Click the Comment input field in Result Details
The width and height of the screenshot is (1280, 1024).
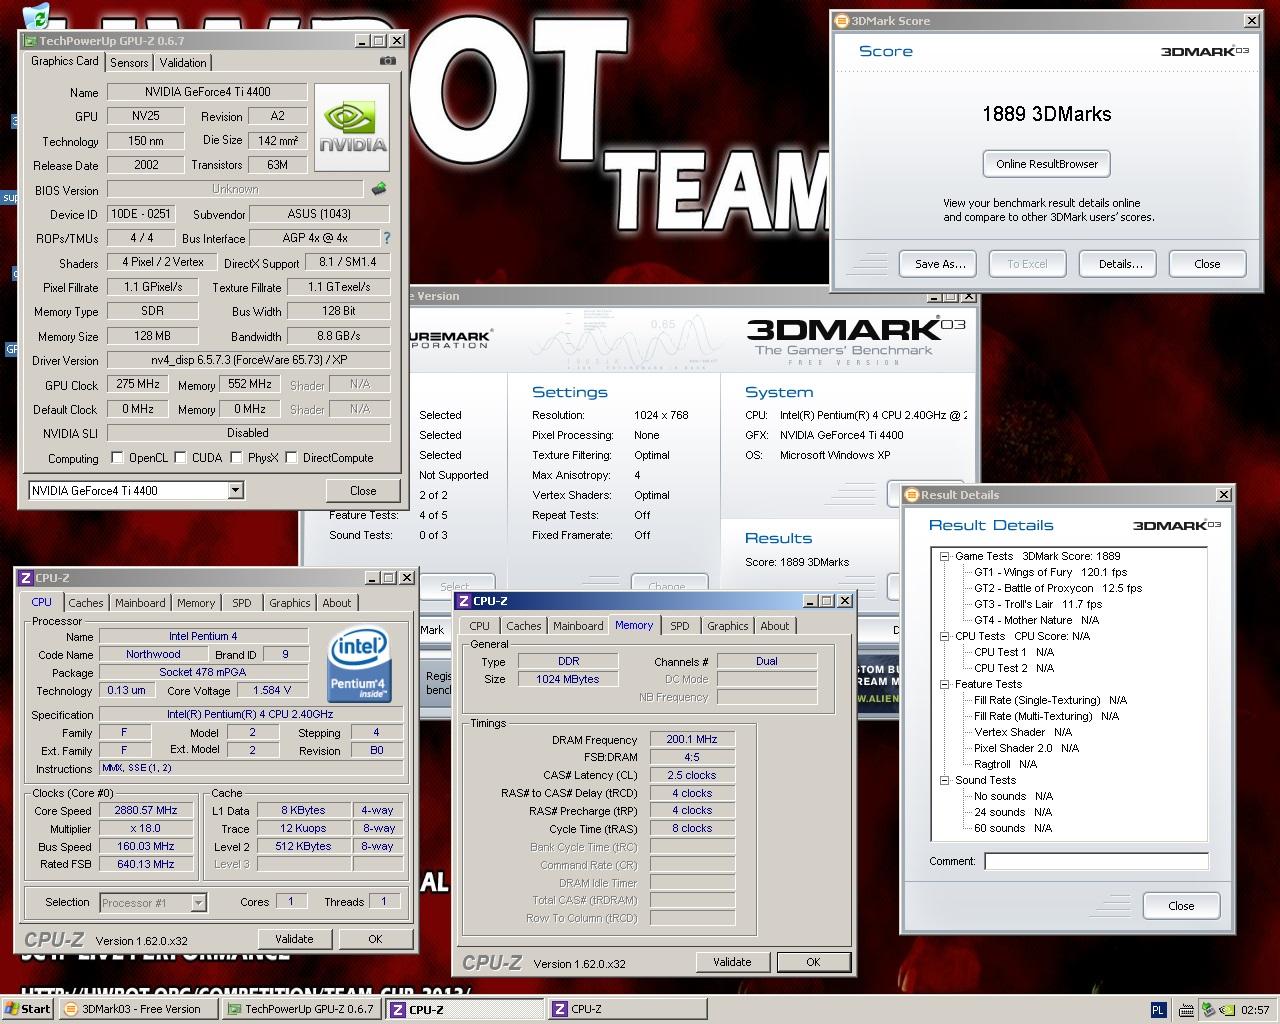point(1096,861)
